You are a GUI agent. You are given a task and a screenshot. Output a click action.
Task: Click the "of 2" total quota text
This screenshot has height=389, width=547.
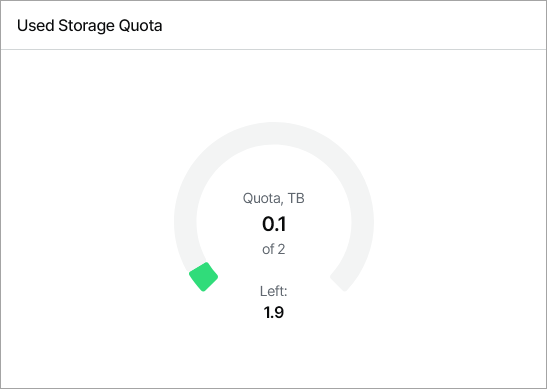(274, 249)
